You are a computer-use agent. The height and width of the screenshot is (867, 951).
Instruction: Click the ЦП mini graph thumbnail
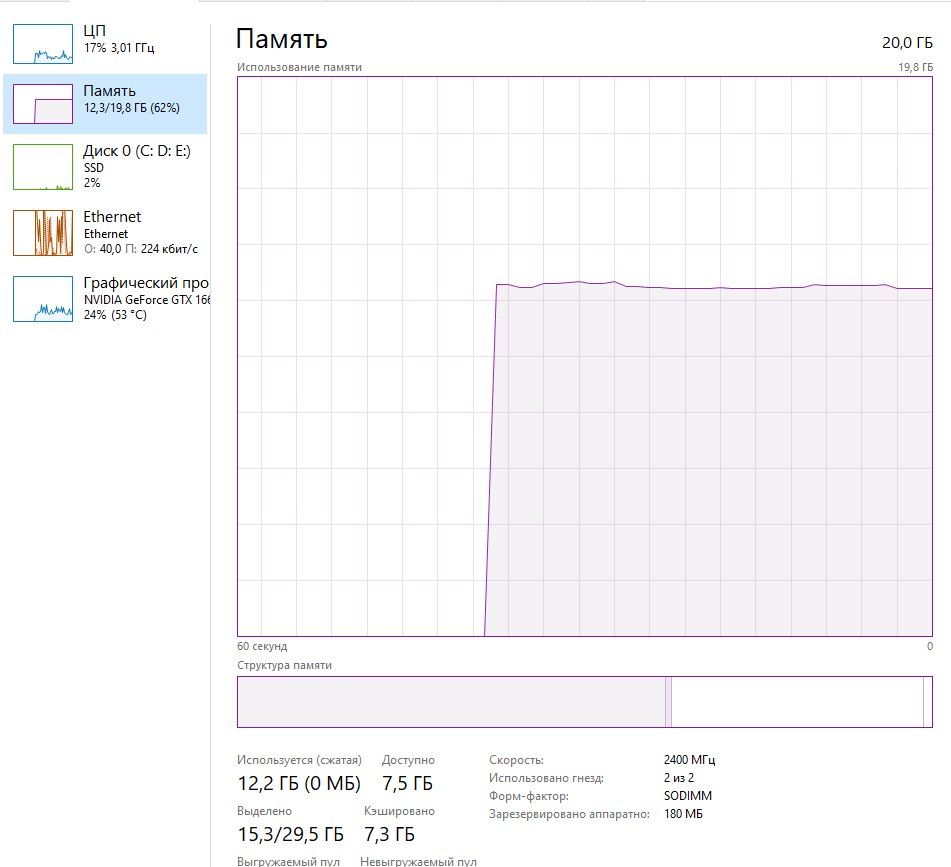tap(43, 44)
